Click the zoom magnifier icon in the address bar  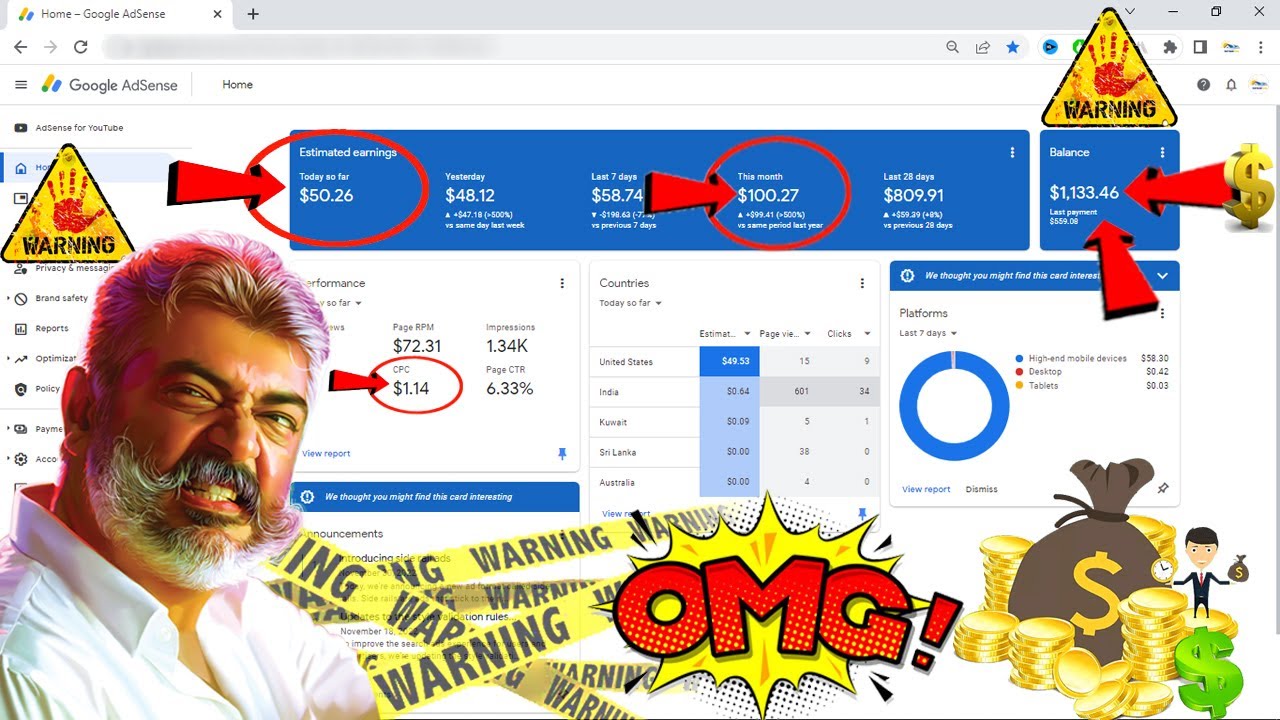953,47
